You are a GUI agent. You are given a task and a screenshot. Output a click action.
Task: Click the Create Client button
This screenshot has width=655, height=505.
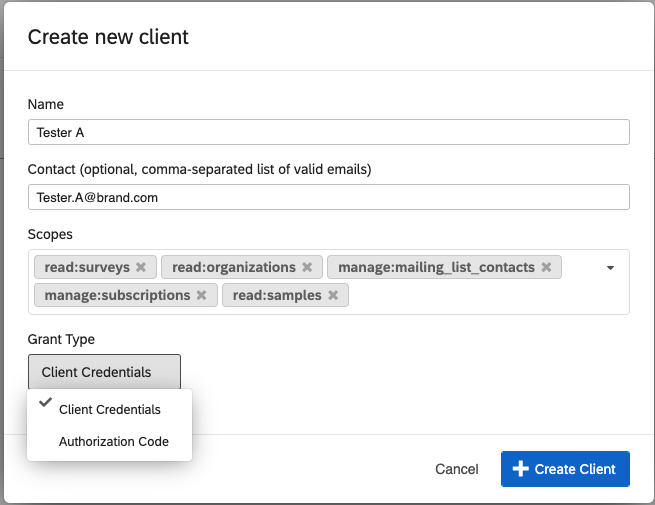coord(565,469)
